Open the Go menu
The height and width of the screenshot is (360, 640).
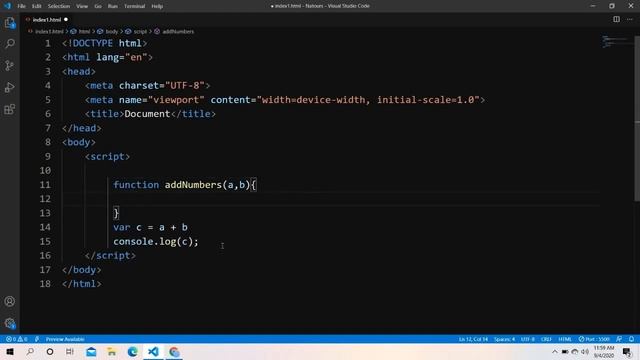(x=98, y=6)
